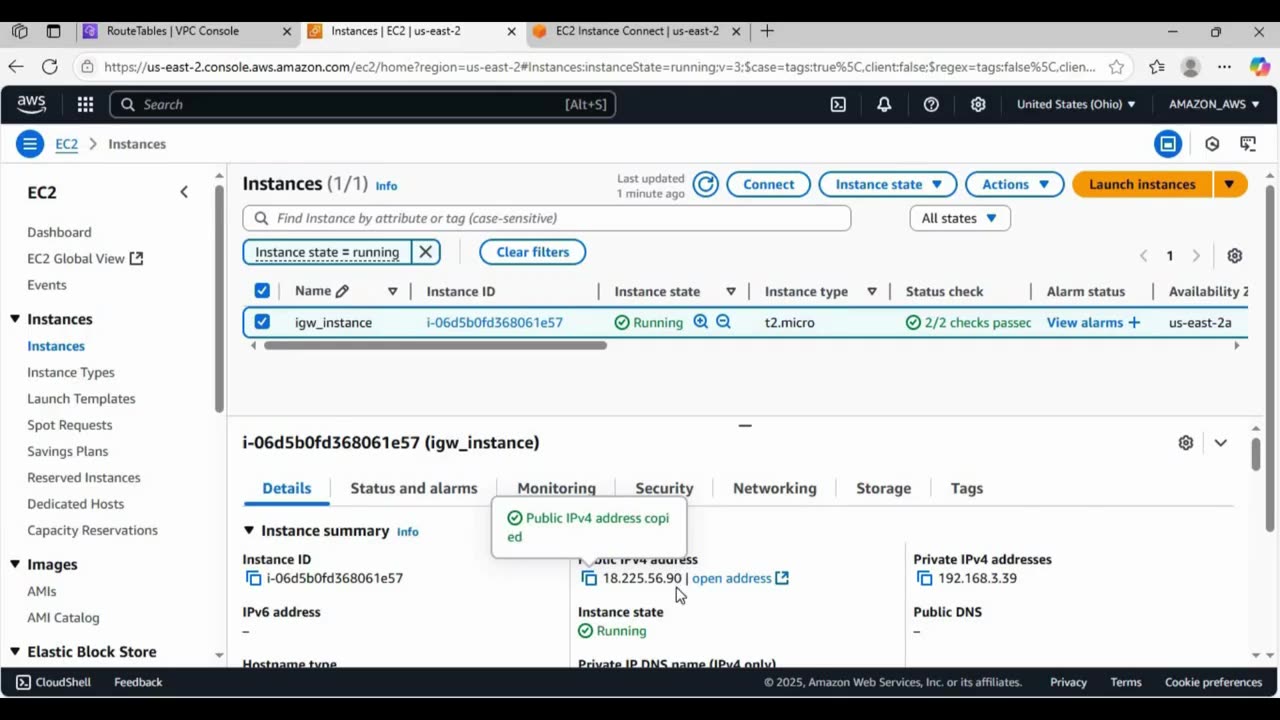Open Spot Requests in the sidebar

70,425
